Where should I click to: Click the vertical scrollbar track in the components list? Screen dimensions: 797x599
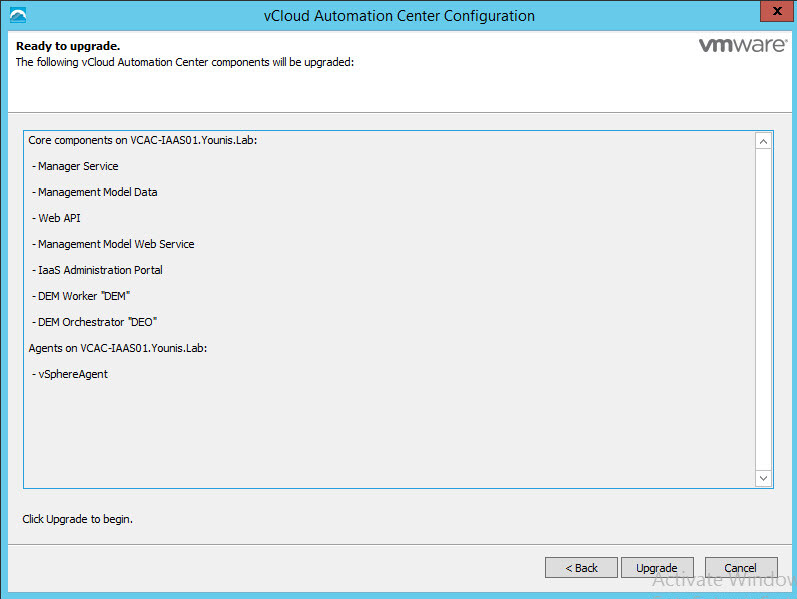coord(764,310)
